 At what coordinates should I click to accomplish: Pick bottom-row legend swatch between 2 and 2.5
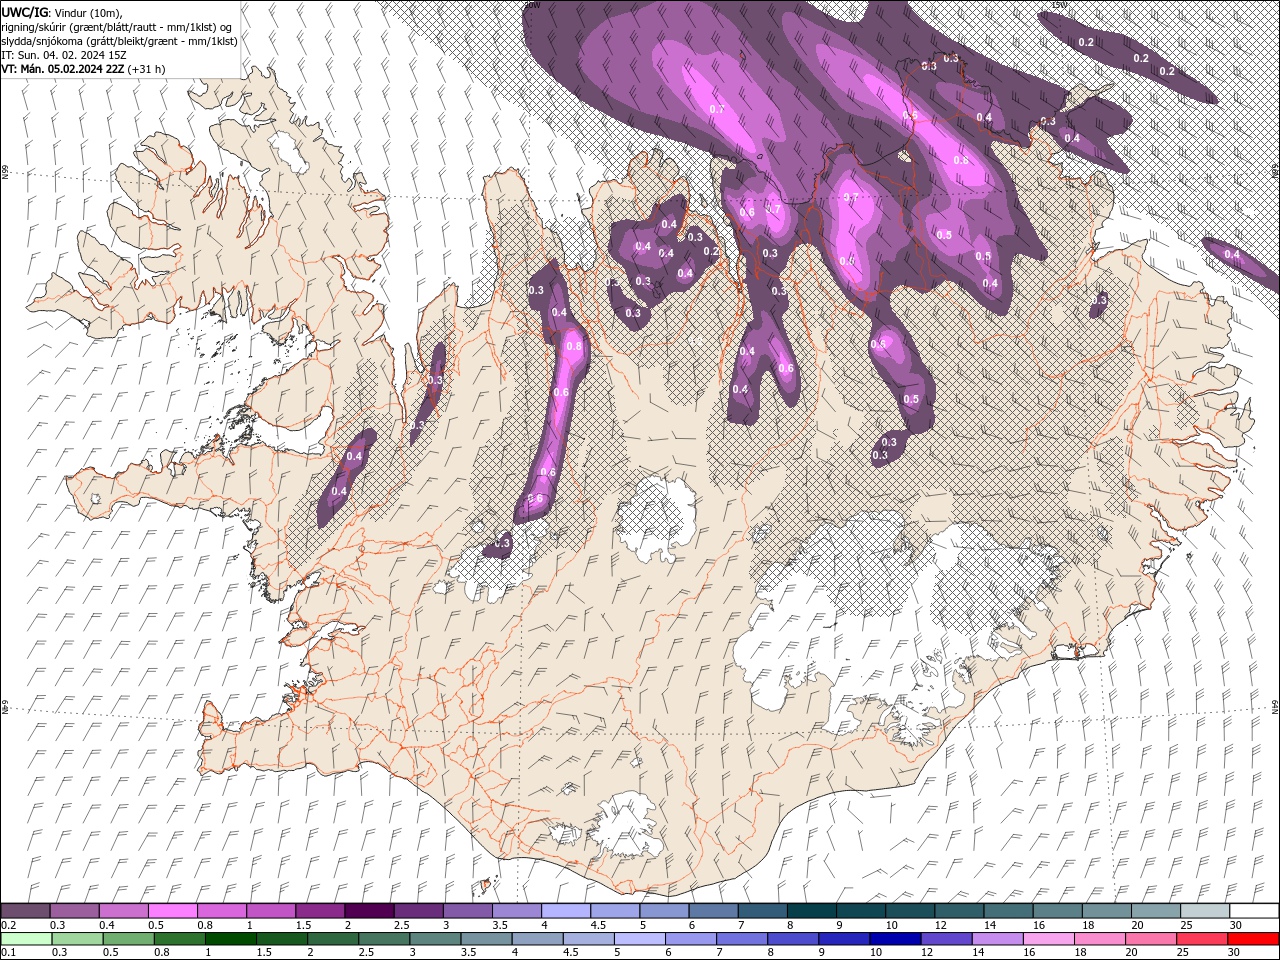click(x=333, y=939)
